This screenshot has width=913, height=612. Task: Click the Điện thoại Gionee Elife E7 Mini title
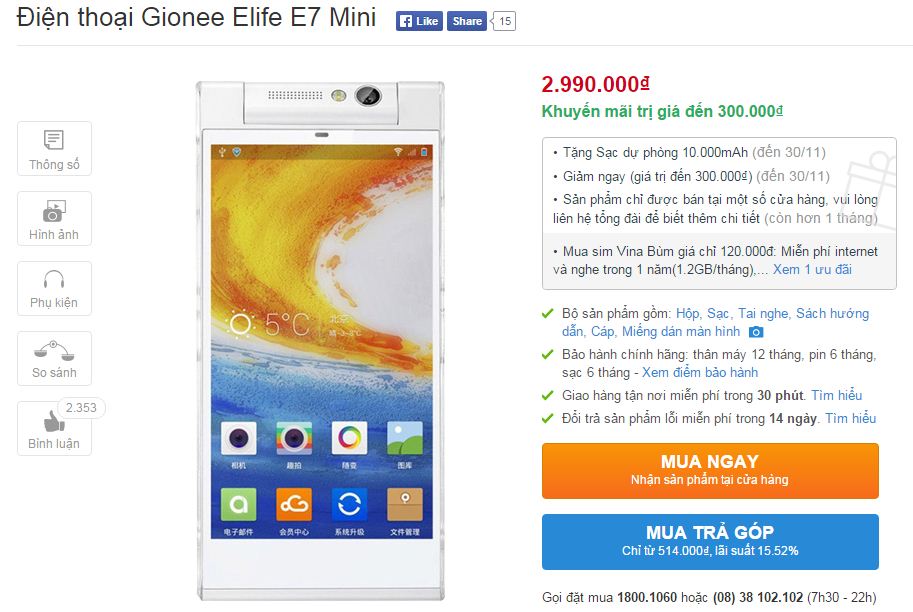[x=196, y=17]
